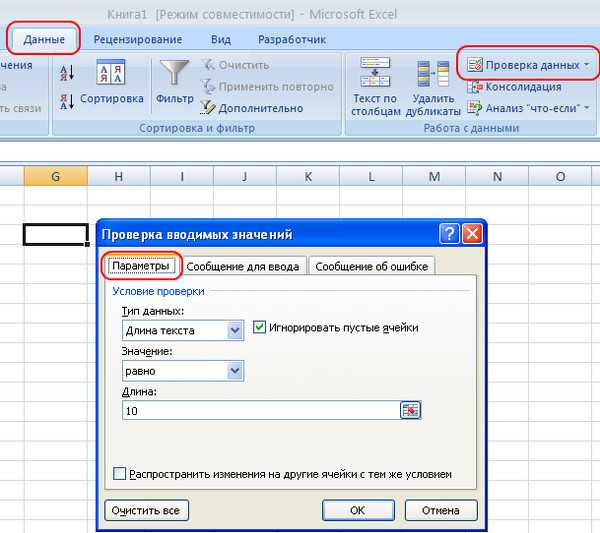Screen dimensions: 600x533
Task: Expand Проверка данных dropdown arrow
Action: click(587, 65)
